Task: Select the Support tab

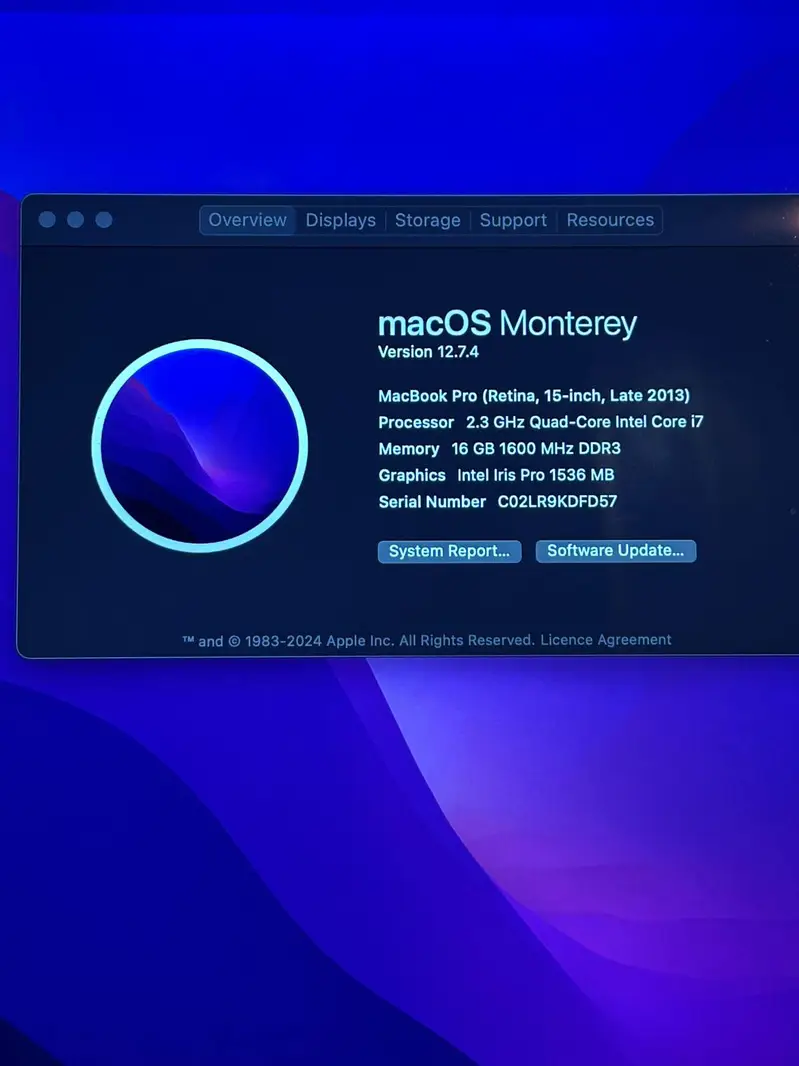Action: click(513, 220)
